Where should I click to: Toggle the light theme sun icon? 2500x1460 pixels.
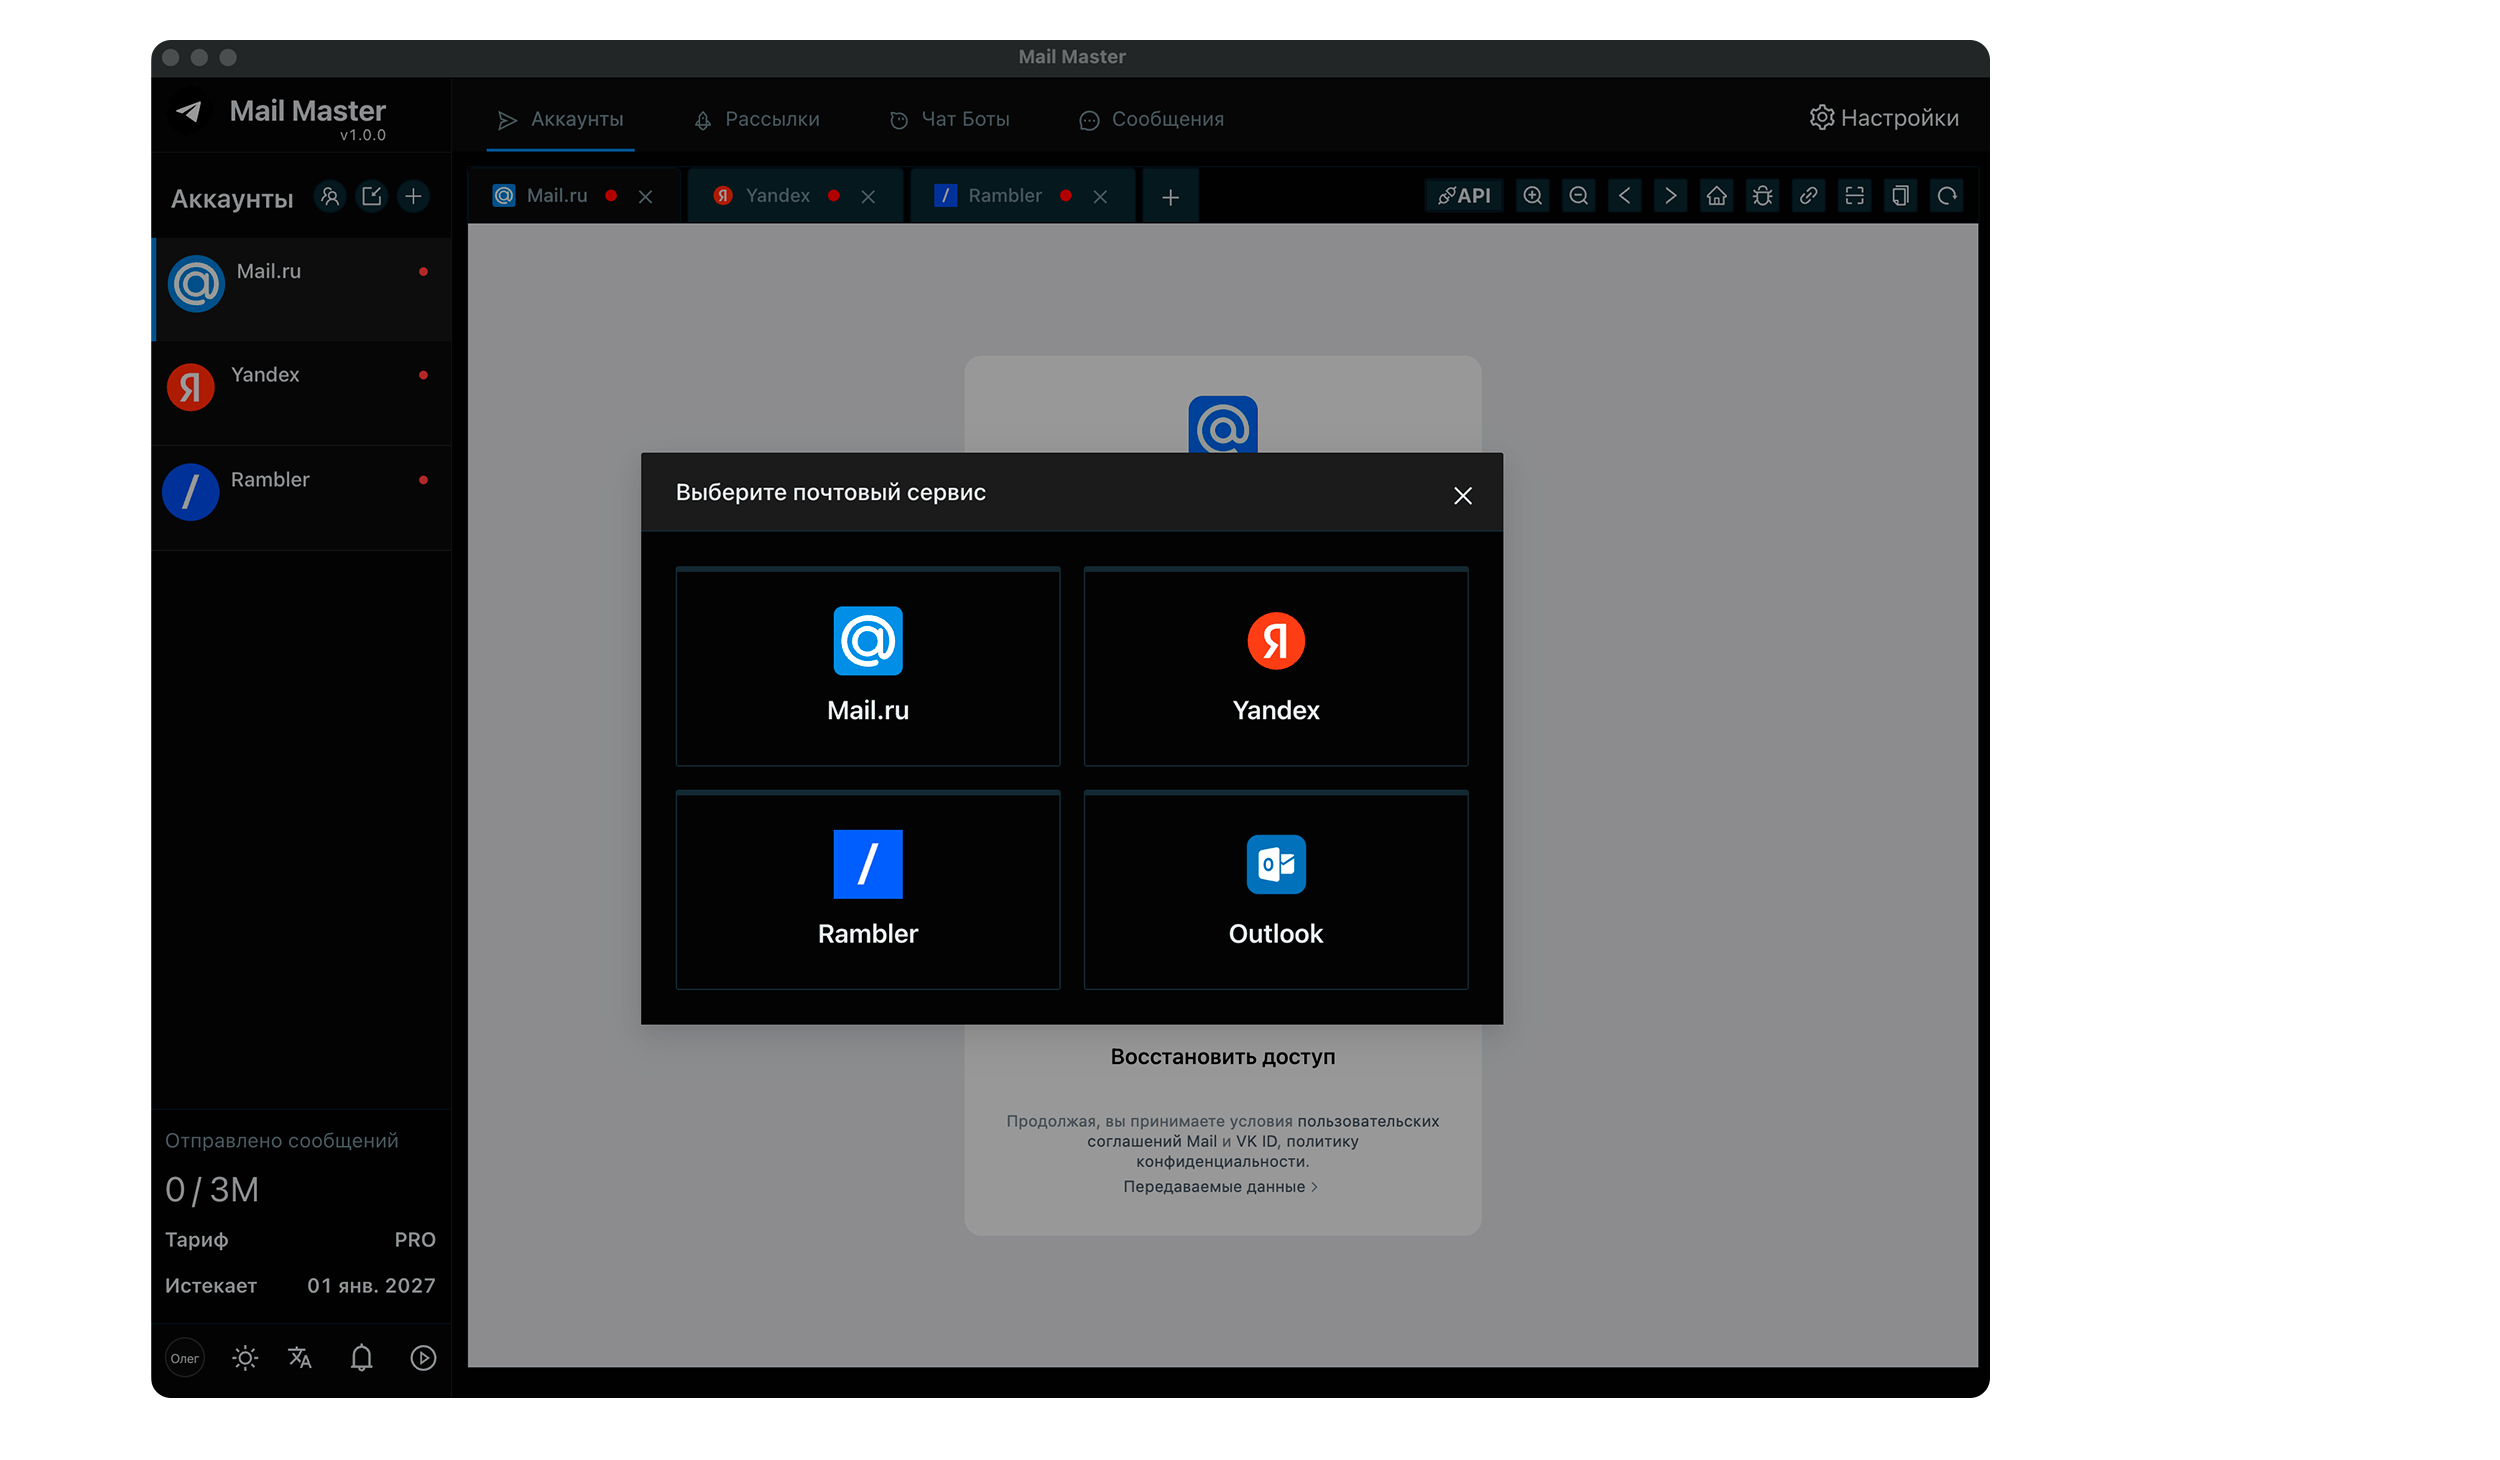click(x=245, y=1357)
